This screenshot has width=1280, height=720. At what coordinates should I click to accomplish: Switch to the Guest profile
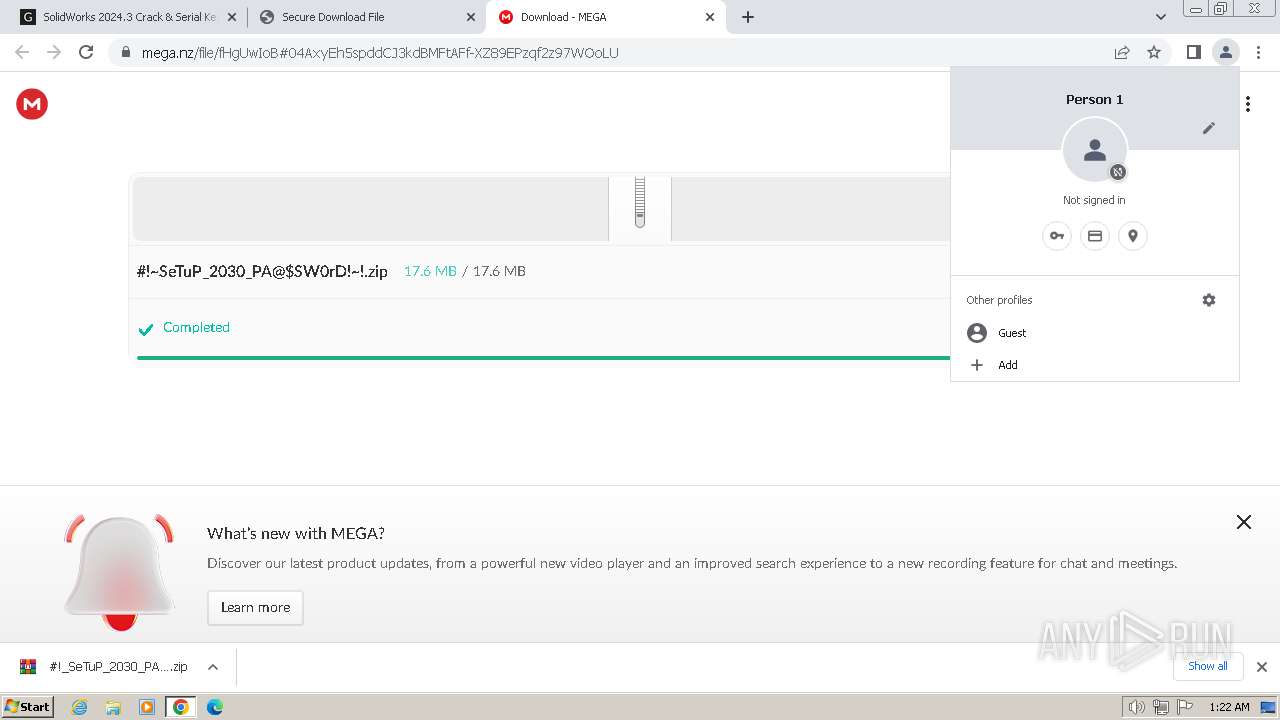click(1095, 333)
